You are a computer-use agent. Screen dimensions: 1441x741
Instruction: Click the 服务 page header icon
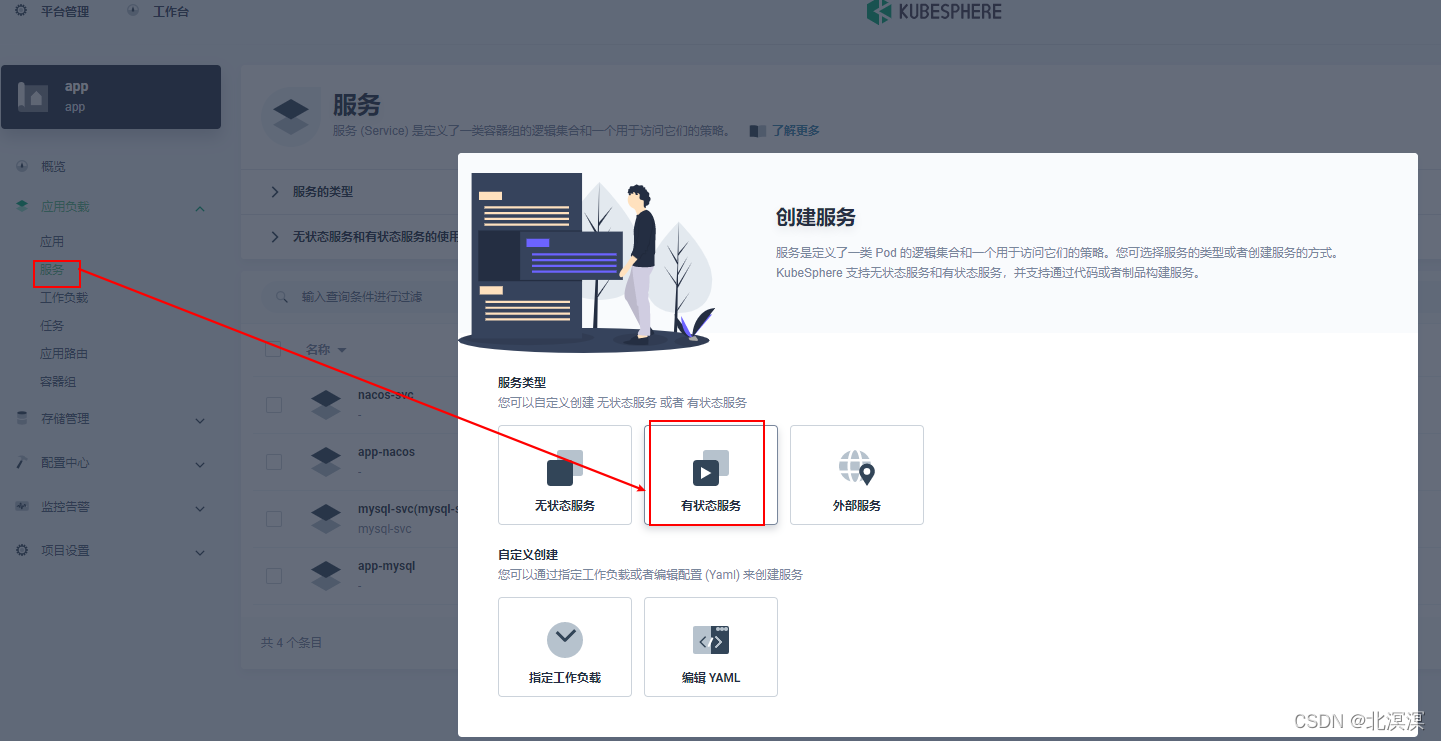click(x=291, y=116)
